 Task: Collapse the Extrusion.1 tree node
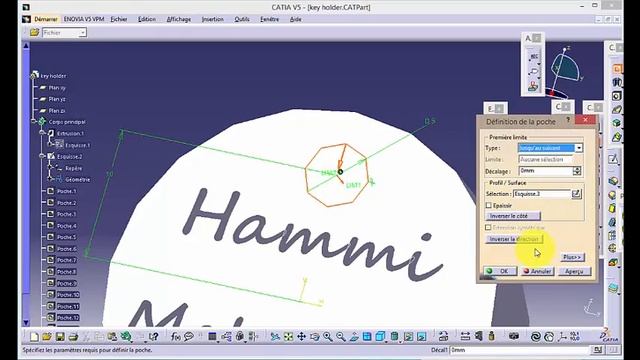(42, 133)
